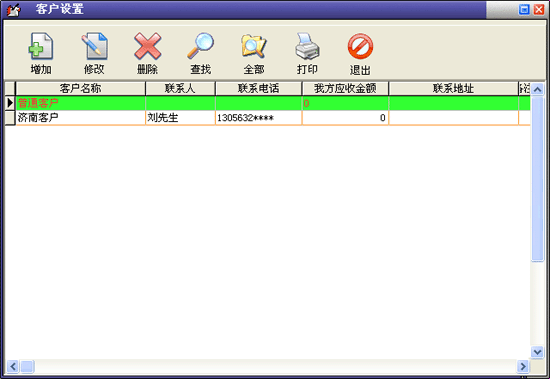The width and height of the screenshot is (550, 379).
Task: Click the vertical scrollbar up arrow
Action: [x=537, y=89]
